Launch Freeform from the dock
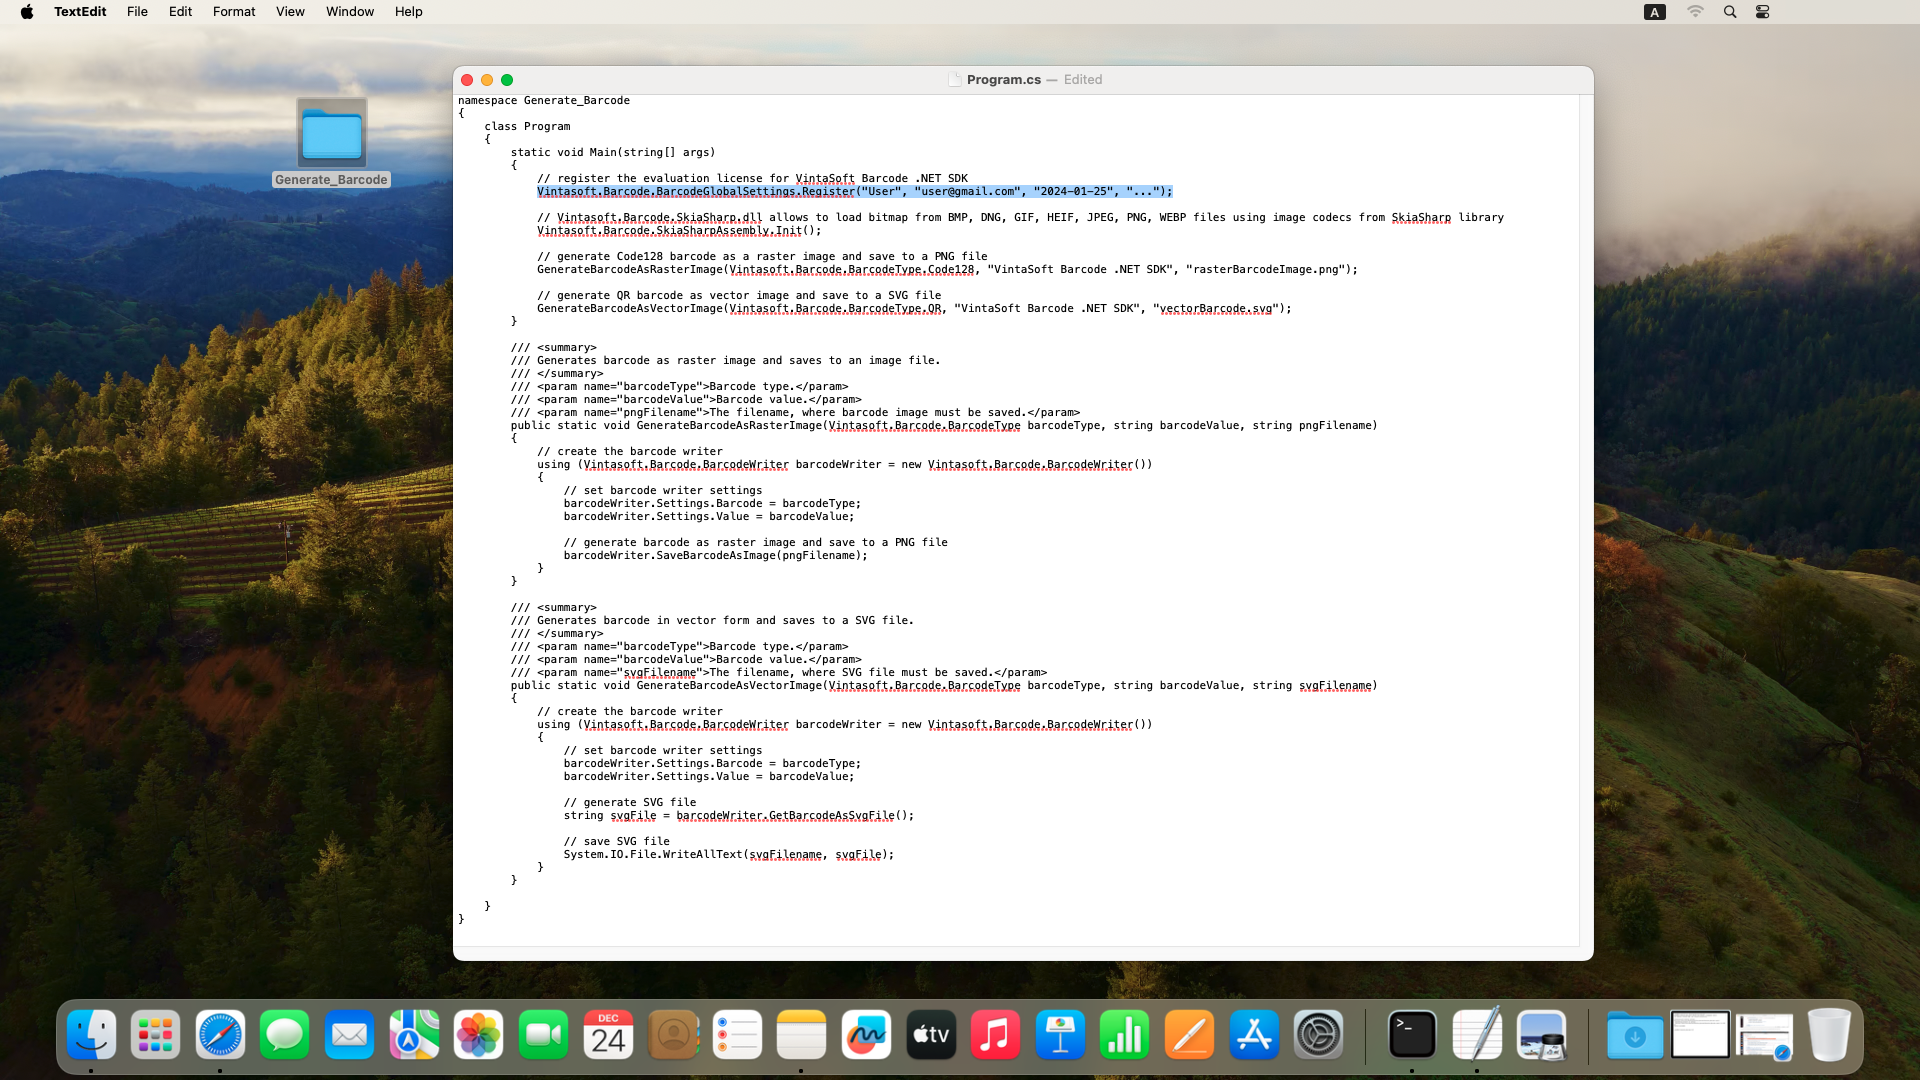Image resolution: width=1920 pixels, height=1080 pixels. click(866, 1035)
